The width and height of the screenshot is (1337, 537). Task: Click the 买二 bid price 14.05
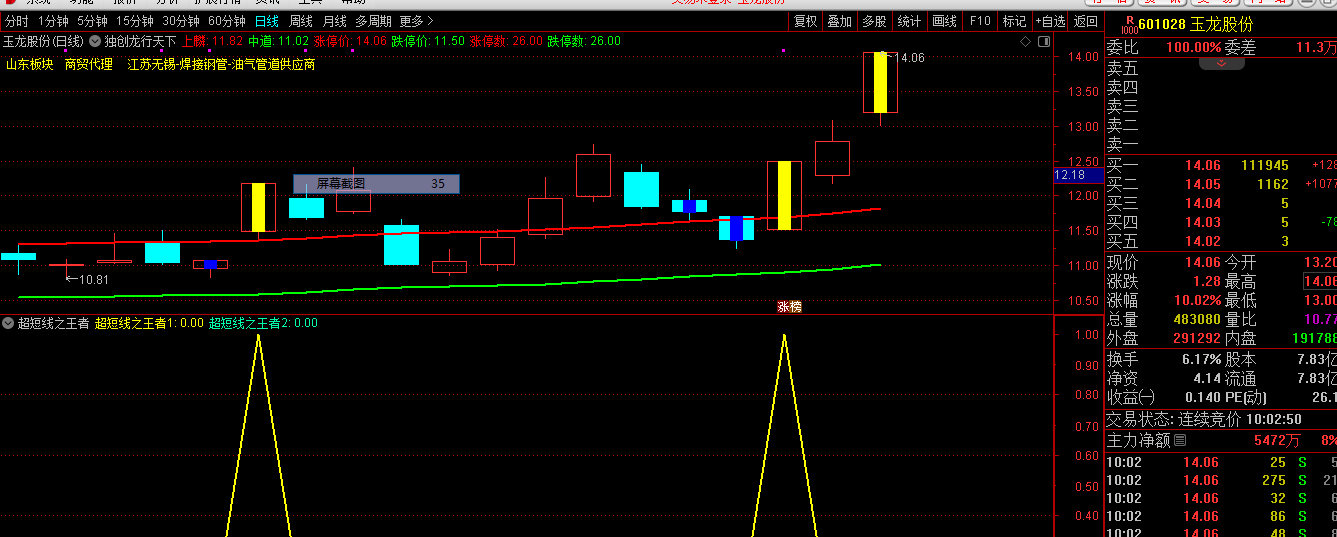[x=1203, y=184]
